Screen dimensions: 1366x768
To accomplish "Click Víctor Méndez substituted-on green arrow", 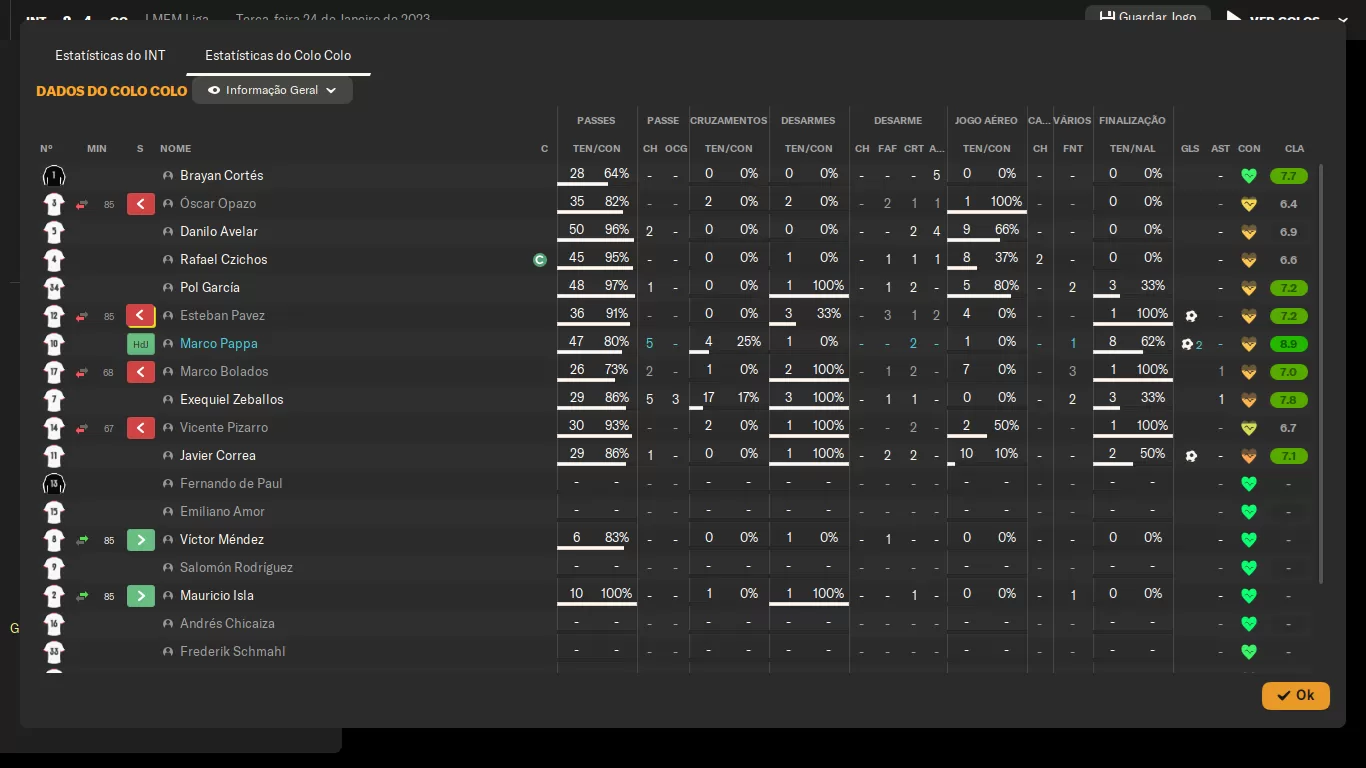I will point(141,540).
